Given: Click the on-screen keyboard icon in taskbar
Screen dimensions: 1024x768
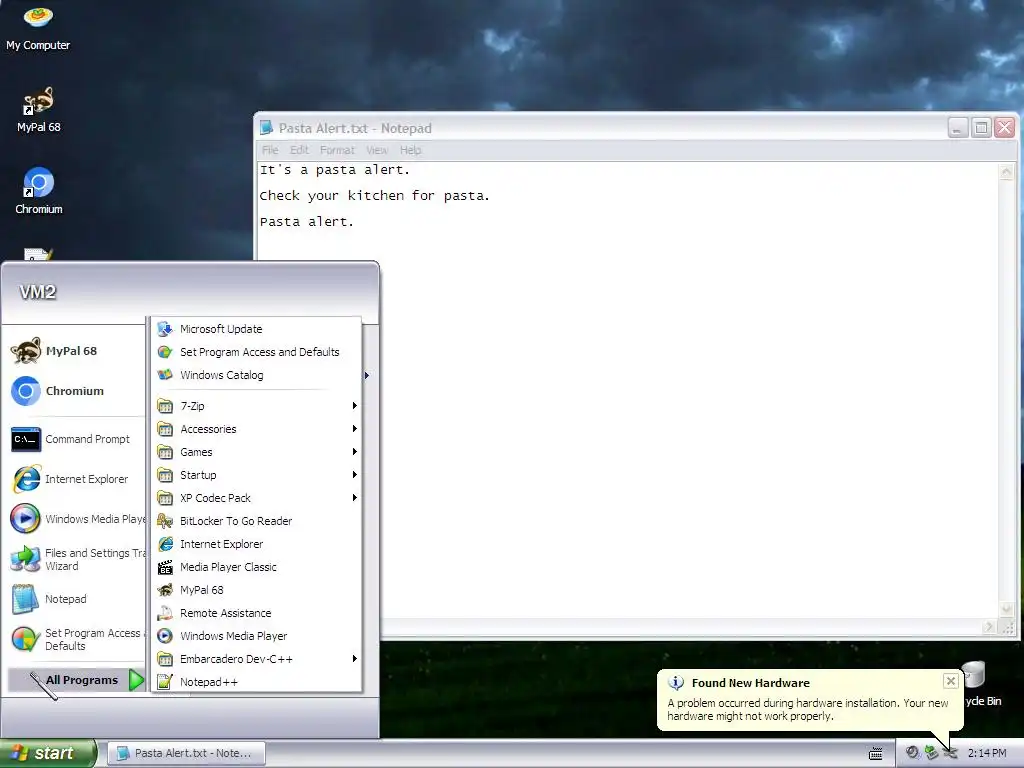Looking at the screenshot, I should point(875,754).
